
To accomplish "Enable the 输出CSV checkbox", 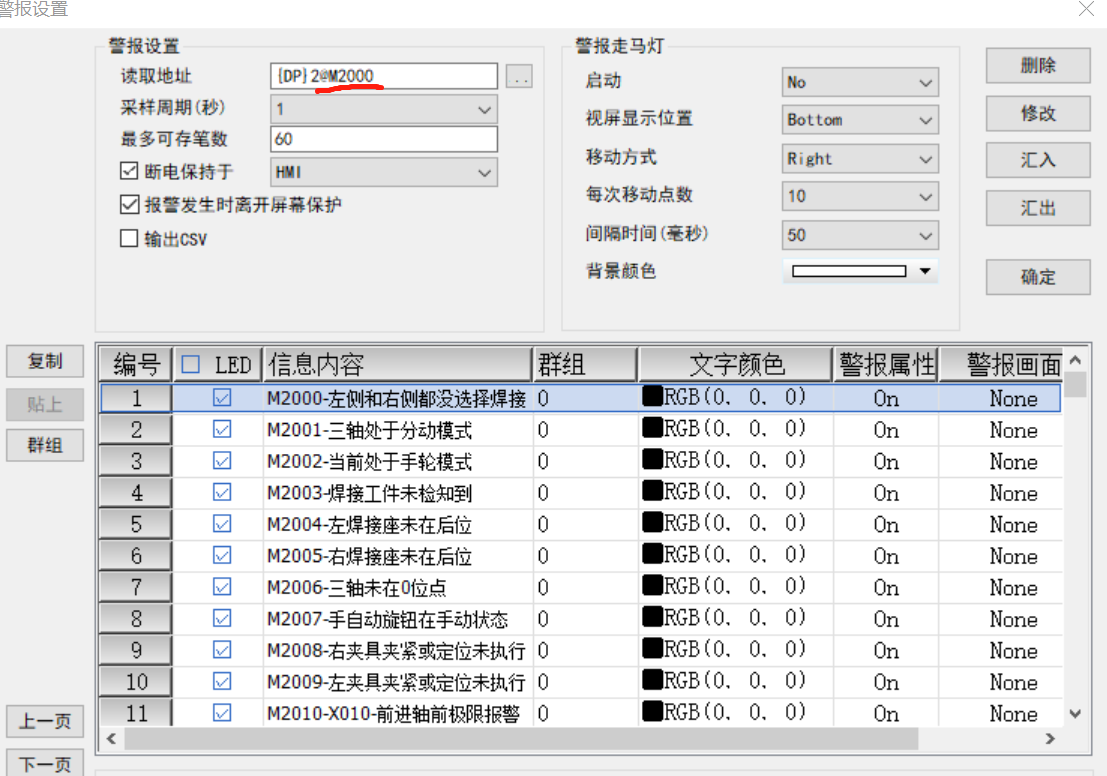I will pyautogui.click(x=129, y=239).
